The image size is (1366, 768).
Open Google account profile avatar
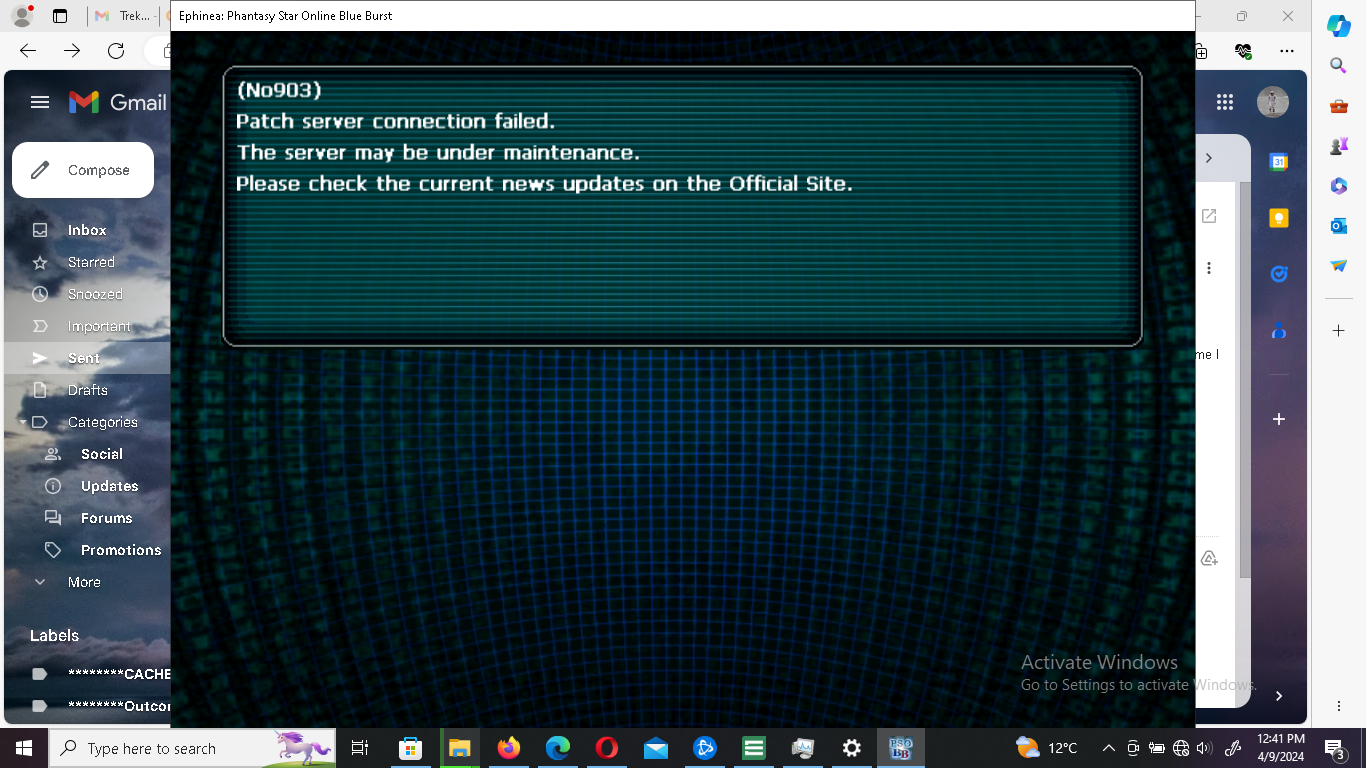(x=1273, y=102)
